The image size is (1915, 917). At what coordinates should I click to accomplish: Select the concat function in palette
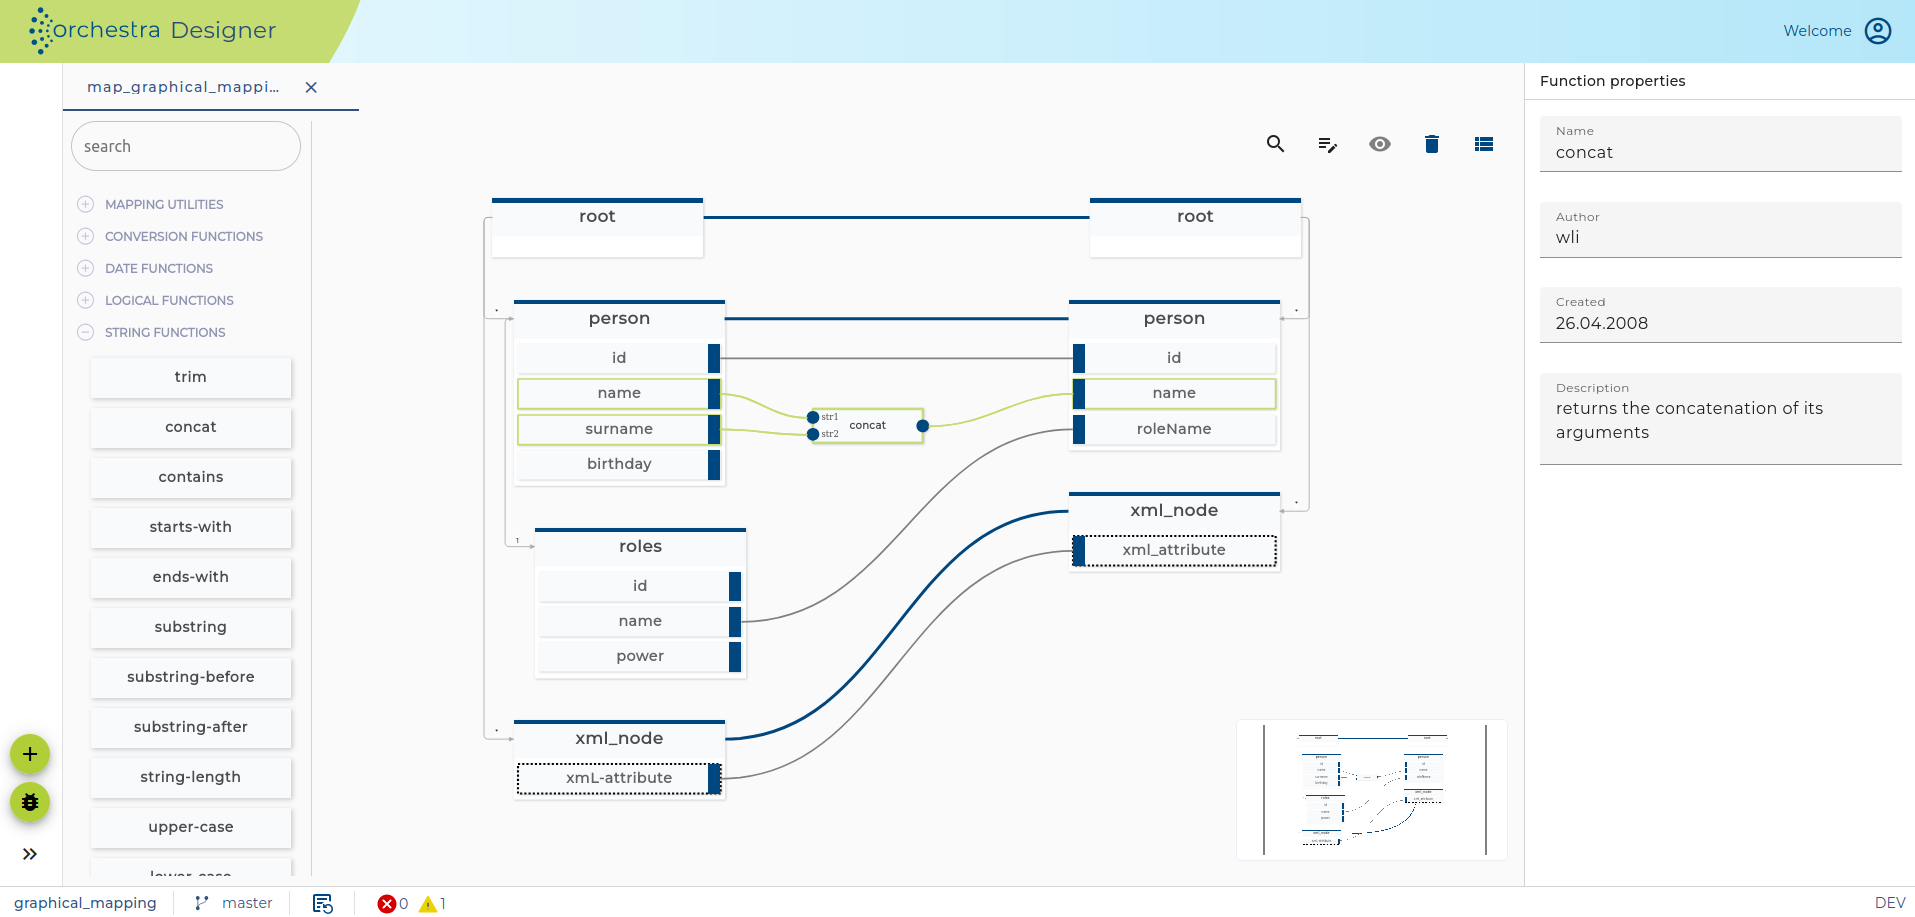(x=191, y=427)
